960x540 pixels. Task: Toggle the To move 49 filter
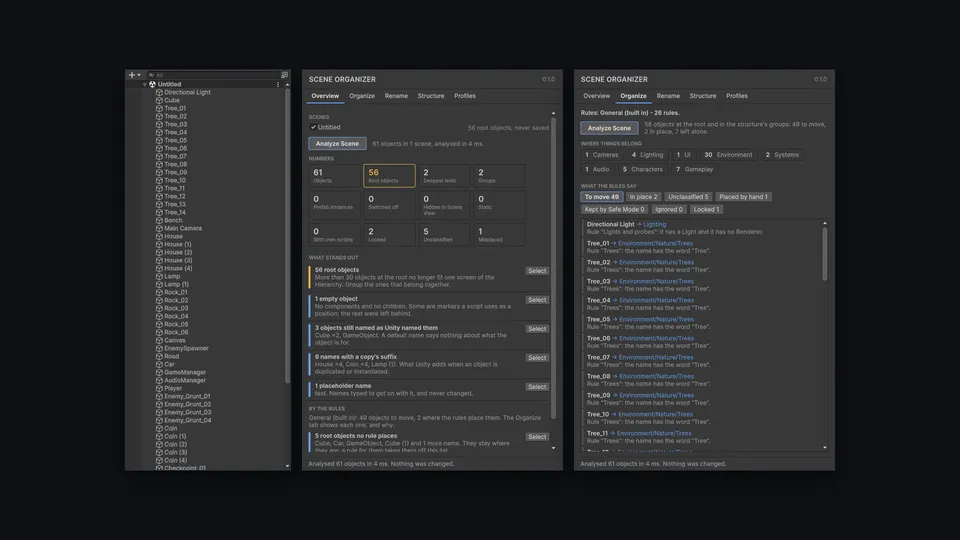pos(602,197)
